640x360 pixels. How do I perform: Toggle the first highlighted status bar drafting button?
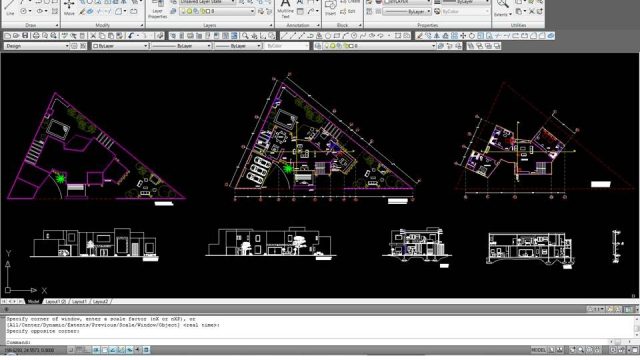96,350
